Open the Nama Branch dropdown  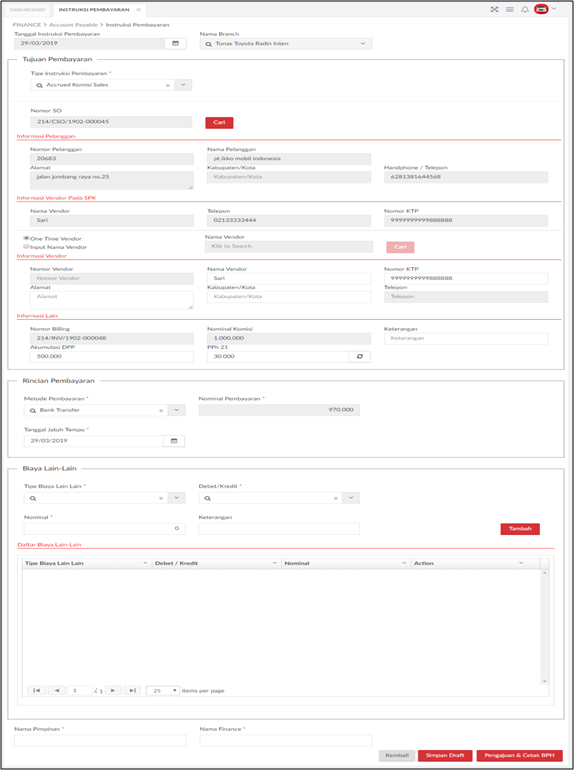(363, 44)
